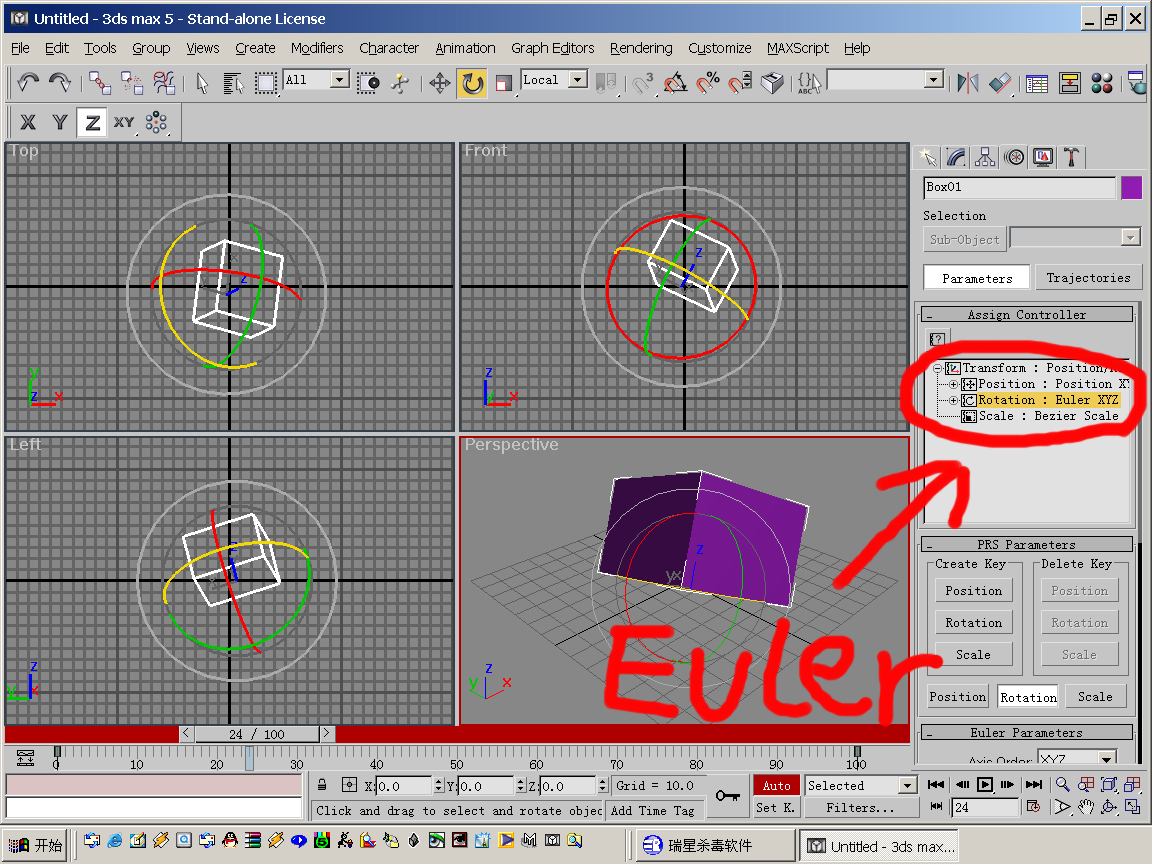Toggle the Angle Snap magnet
Screen dimensions: 1152x864
(675, 82)
